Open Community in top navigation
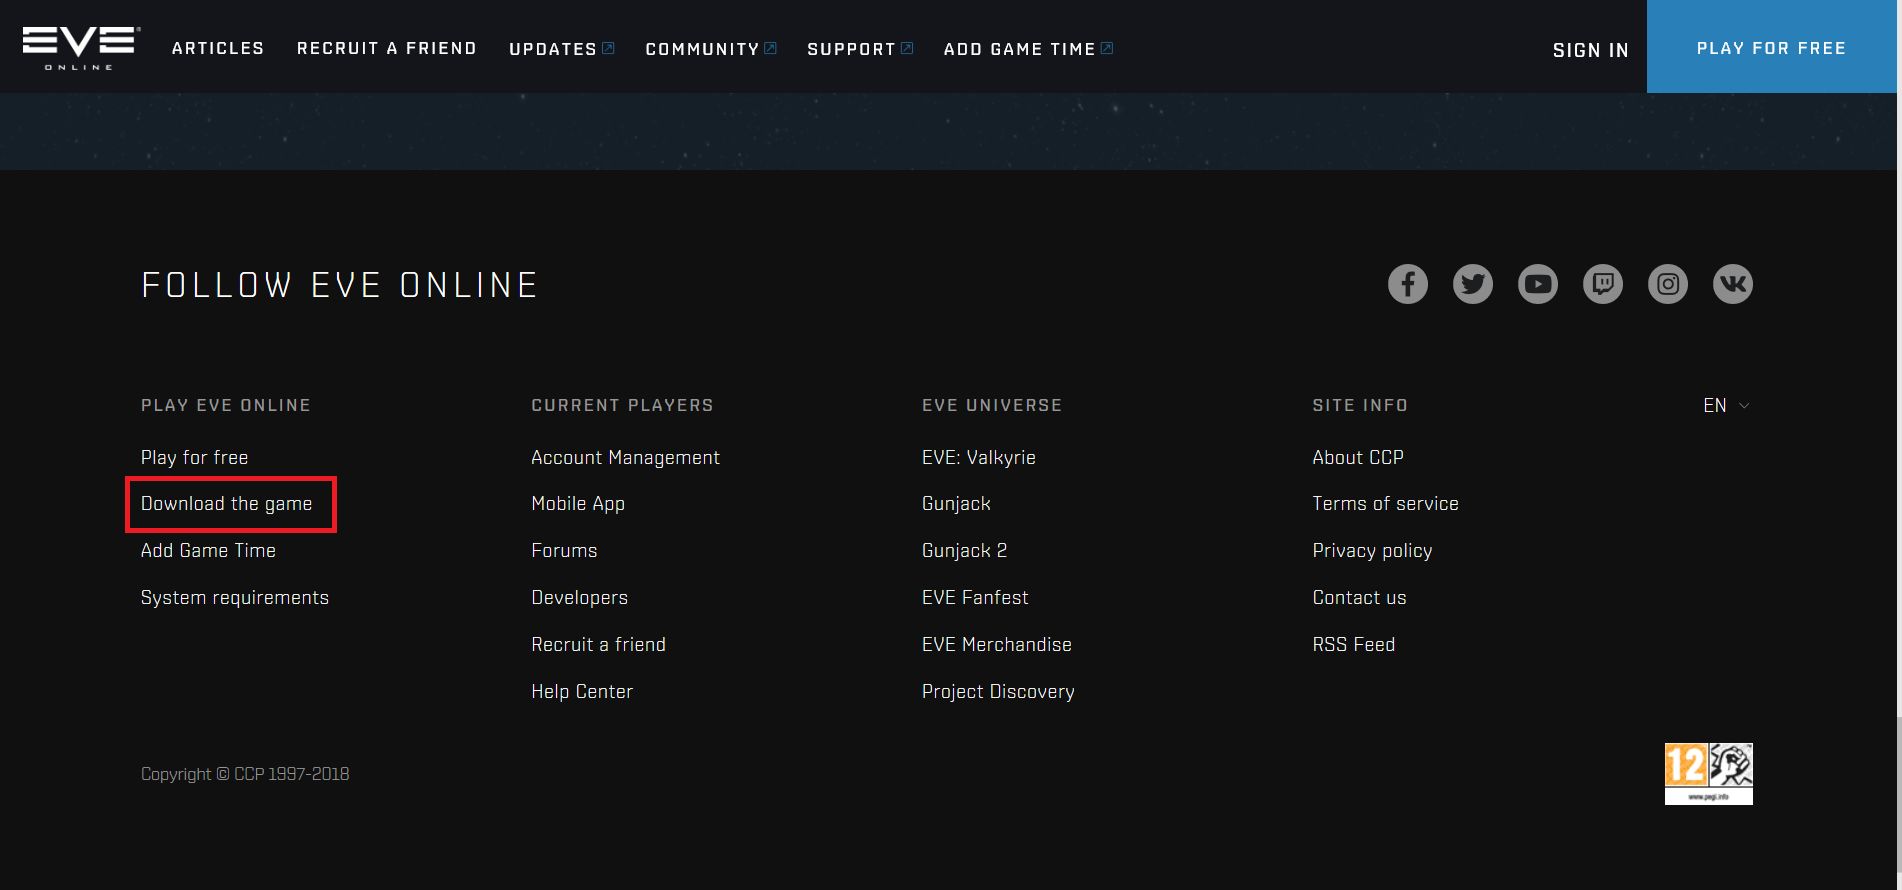This screenshot has height=890, width=1902. coord(711,48)
